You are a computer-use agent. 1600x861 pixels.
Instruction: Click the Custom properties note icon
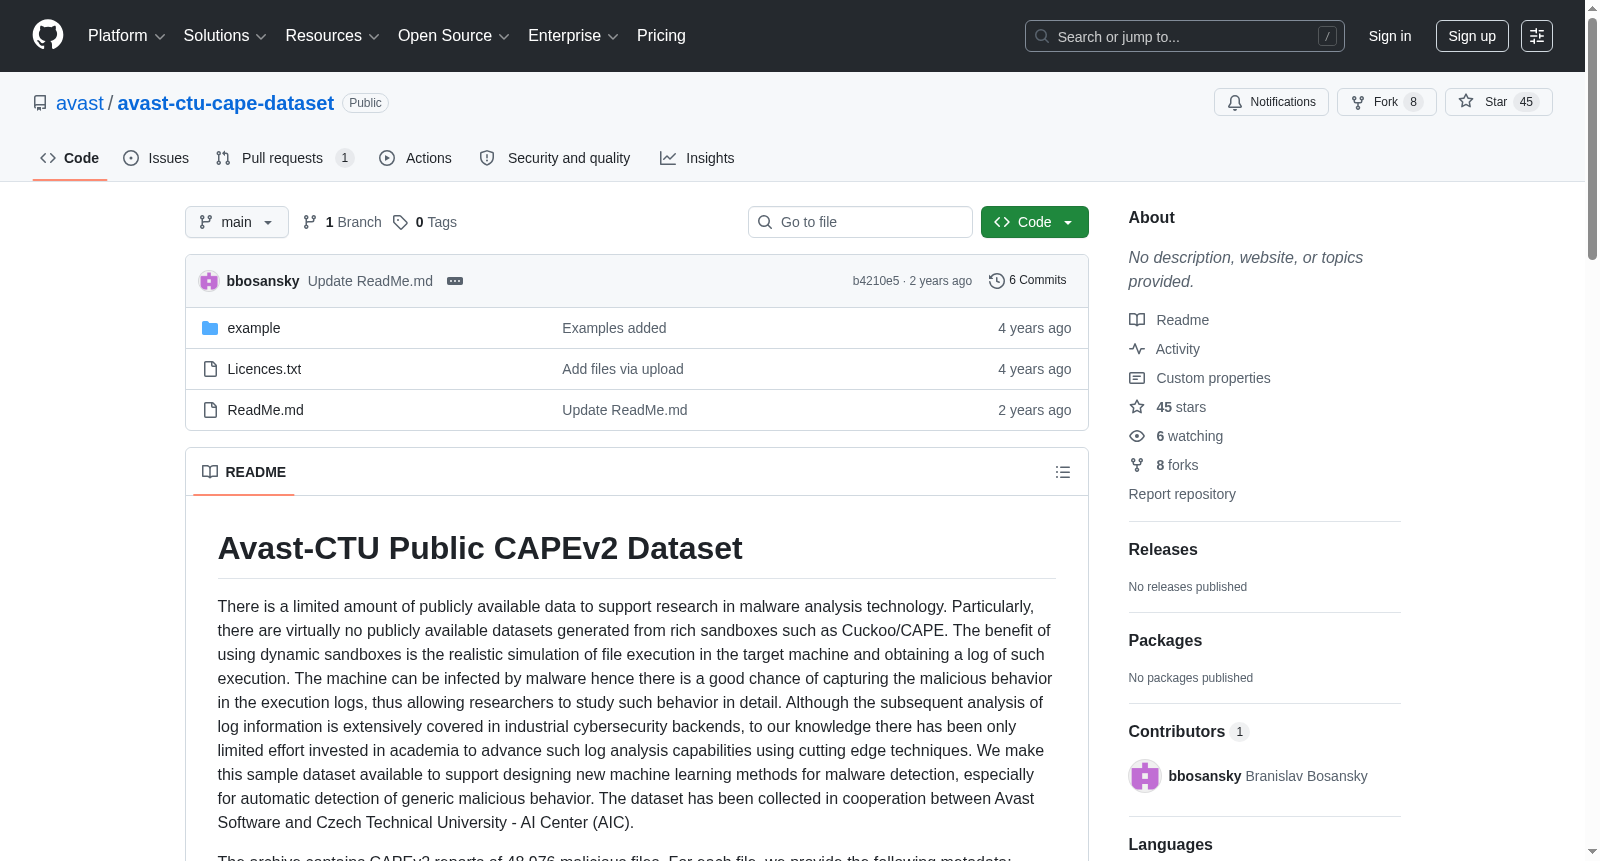point(1137,378)
